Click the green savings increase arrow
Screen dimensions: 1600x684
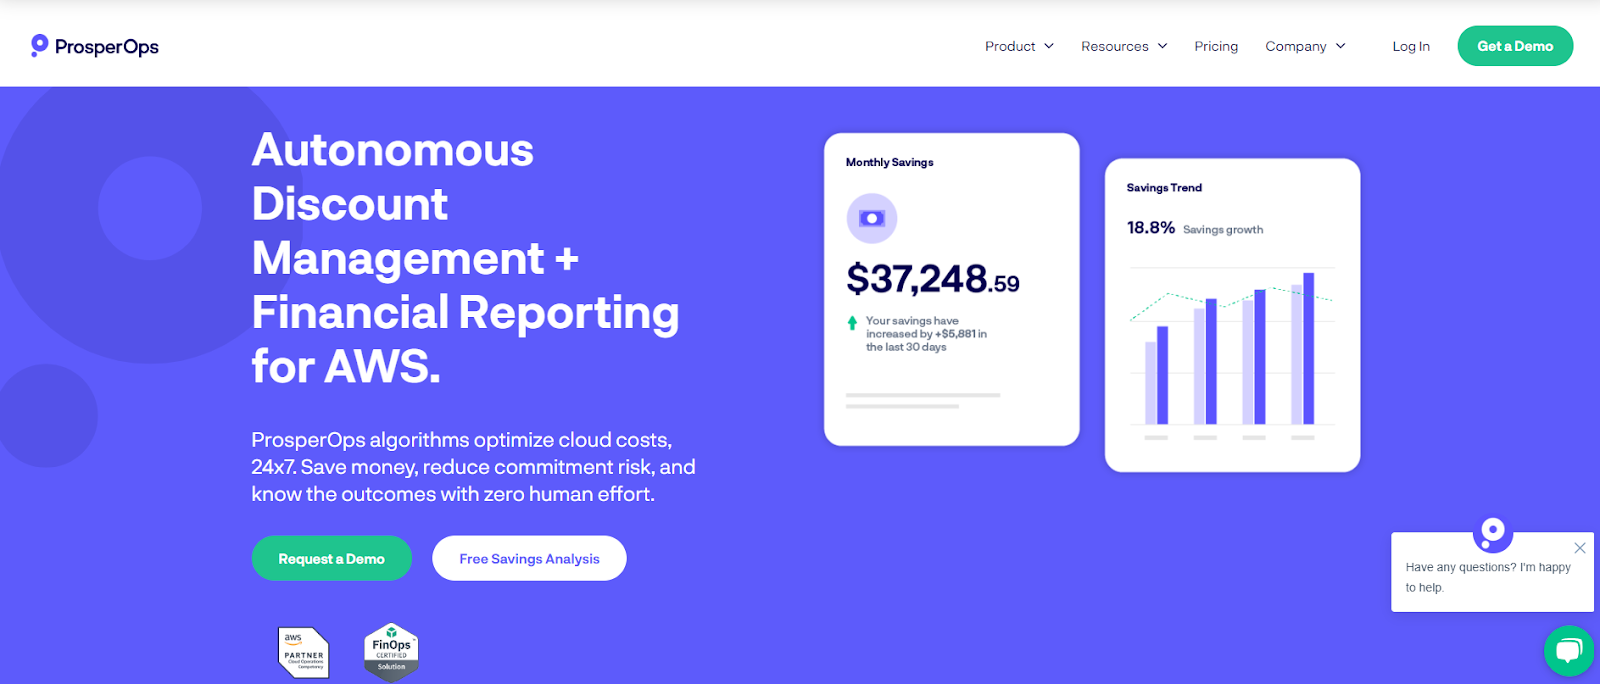852,322
